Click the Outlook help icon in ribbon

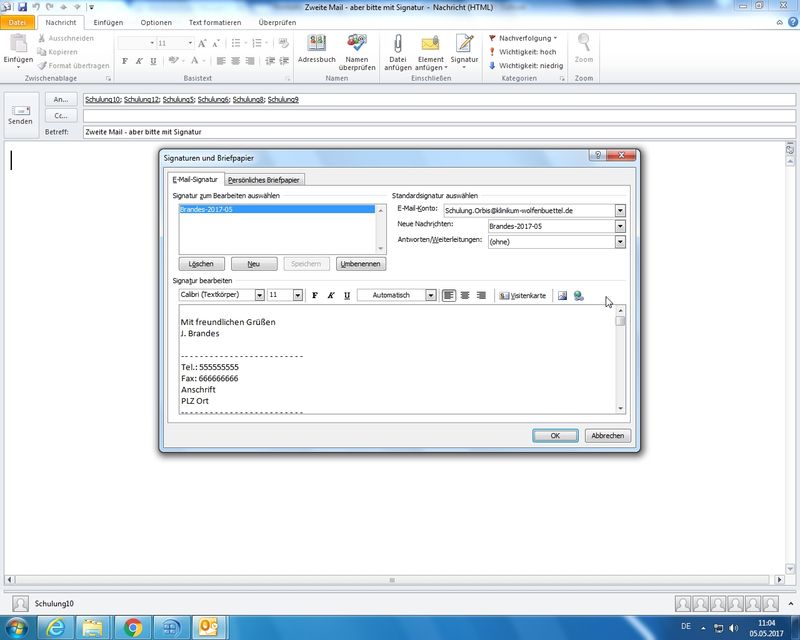click(793, 22)
